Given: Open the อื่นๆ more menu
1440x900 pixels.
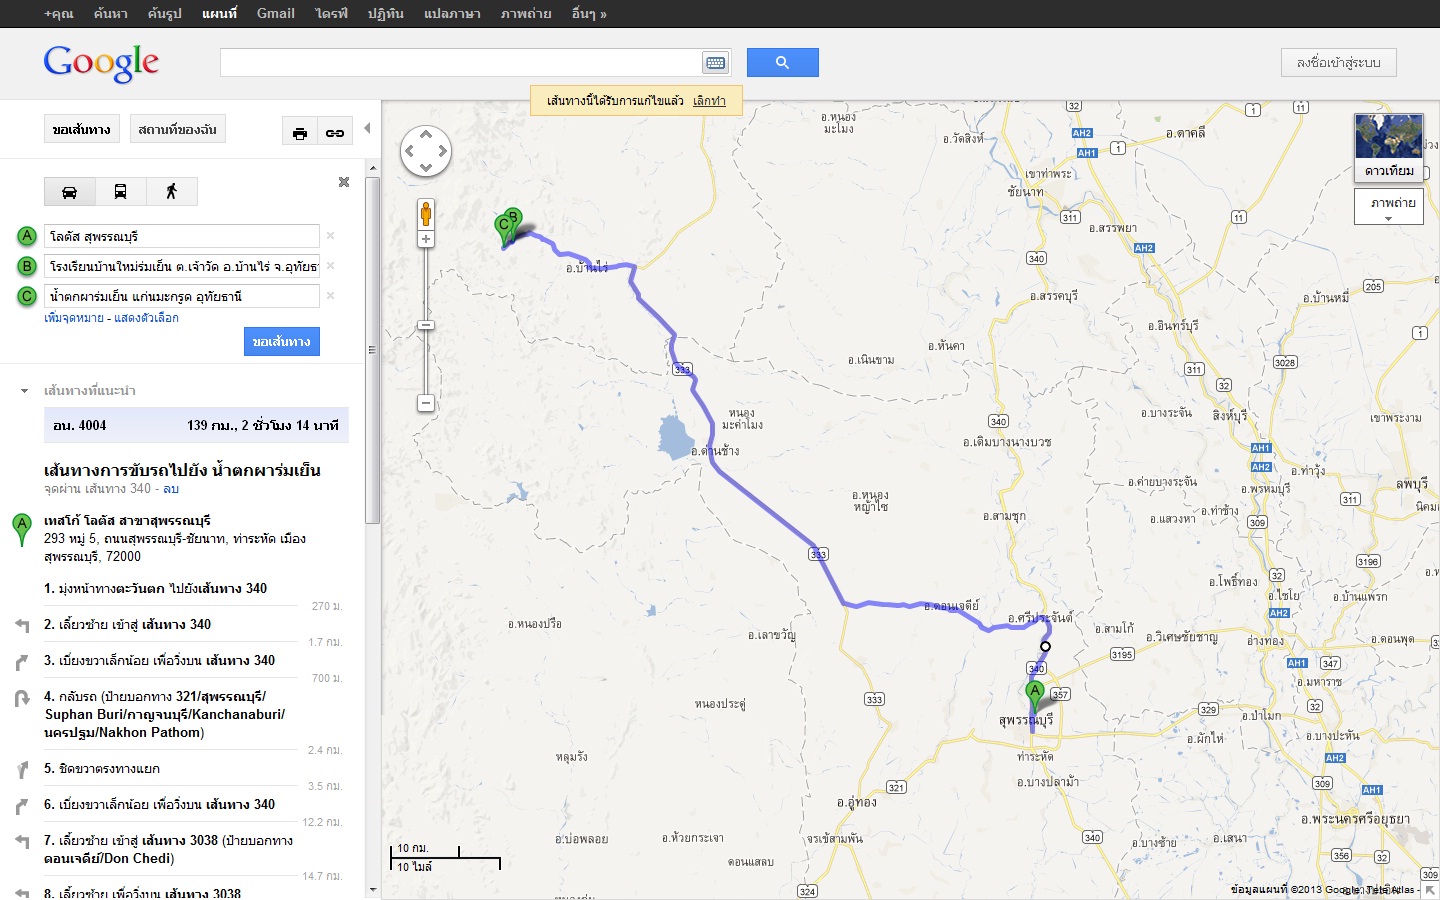Looking at the screenshot, I should tap(589, 14).
